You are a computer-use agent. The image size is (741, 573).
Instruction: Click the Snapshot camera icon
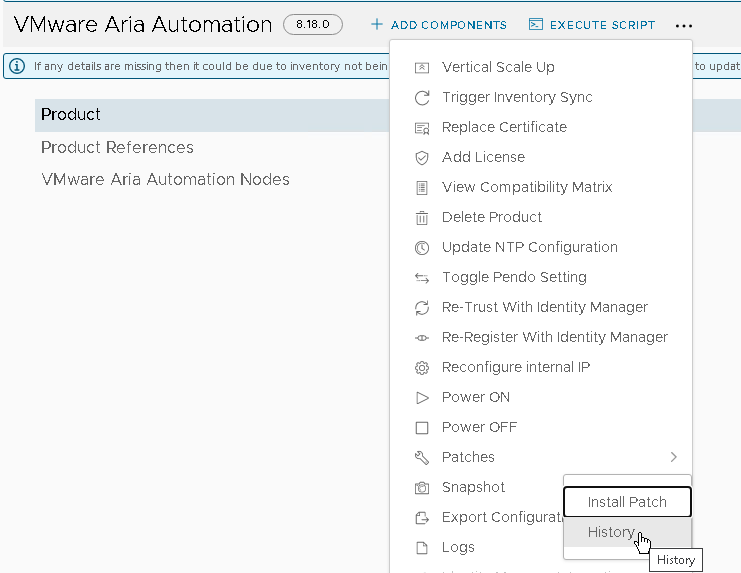422,488
